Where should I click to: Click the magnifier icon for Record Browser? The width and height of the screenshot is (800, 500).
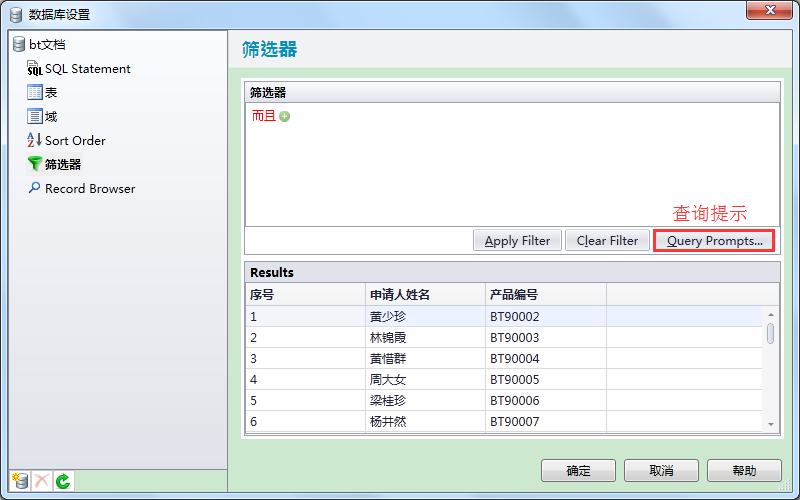[34, 188]
